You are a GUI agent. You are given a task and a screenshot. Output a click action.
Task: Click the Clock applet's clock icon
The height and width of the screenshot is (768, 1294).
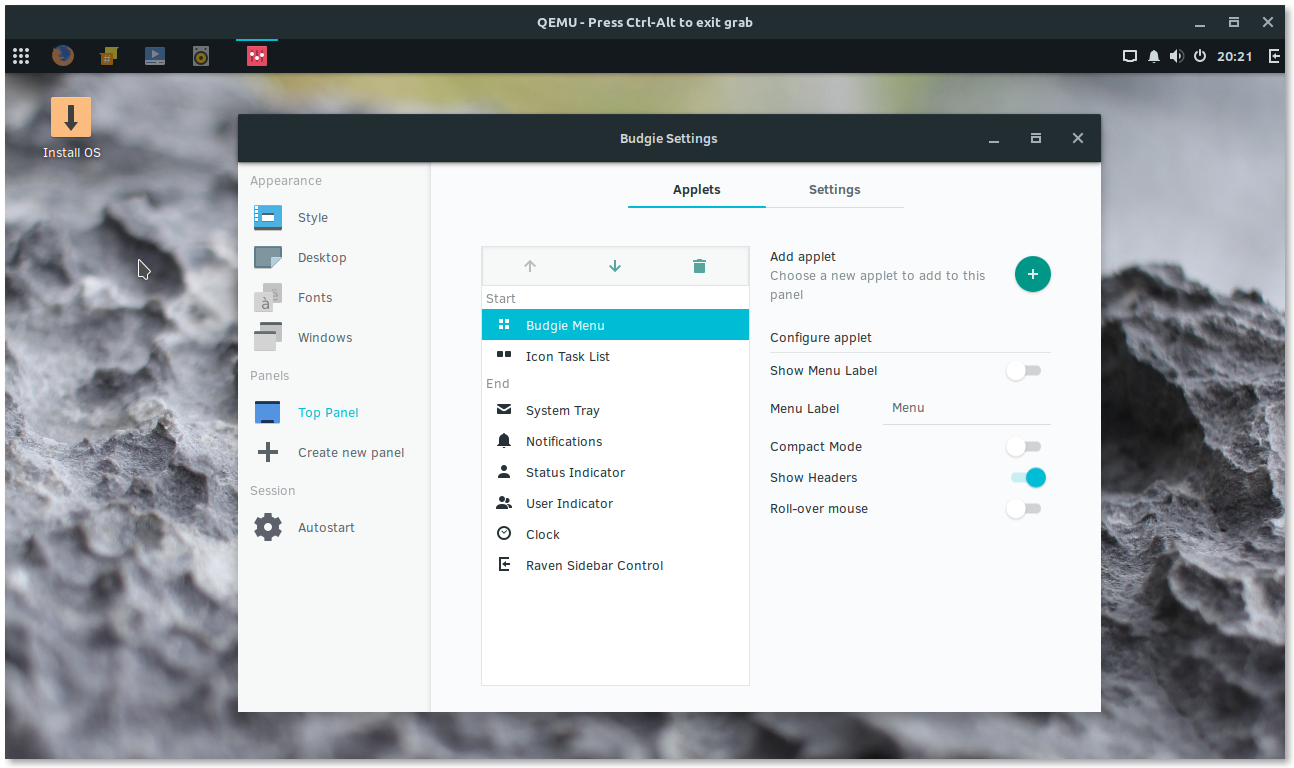(x=504, y=534)
